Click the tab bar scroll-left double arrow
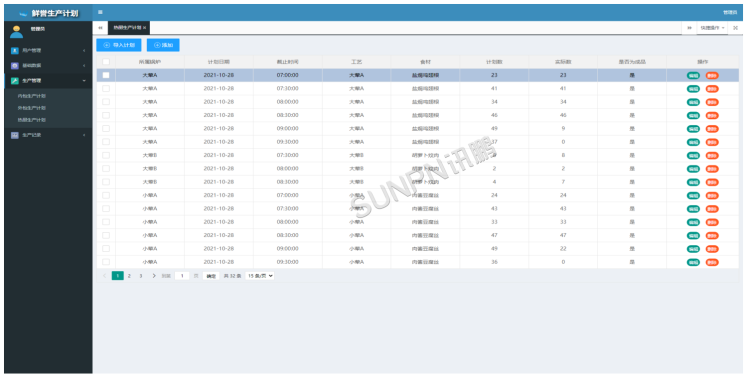The width and height of the screenshot is (750, 381). pos(100,28)
